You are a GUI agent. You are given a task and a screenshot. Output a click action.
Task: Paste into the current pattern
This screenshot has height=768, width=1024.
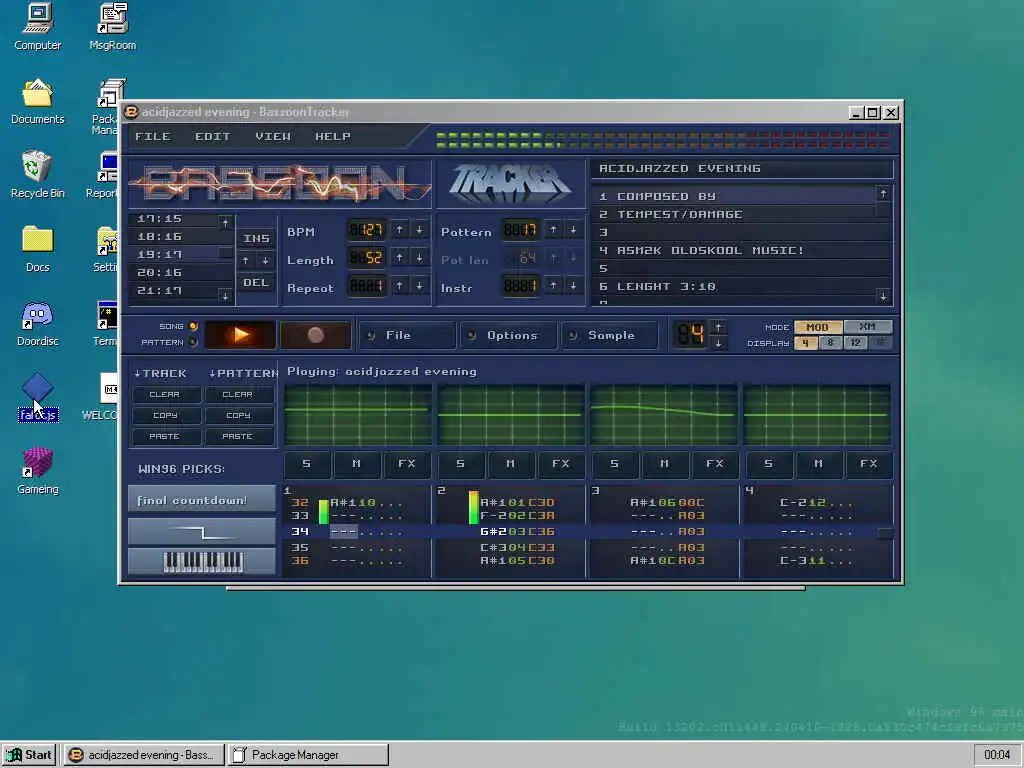click(x=238, y=436)
